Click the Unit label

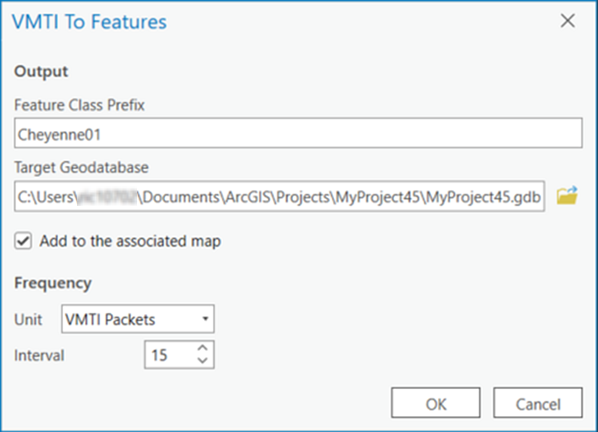point(28,320)
